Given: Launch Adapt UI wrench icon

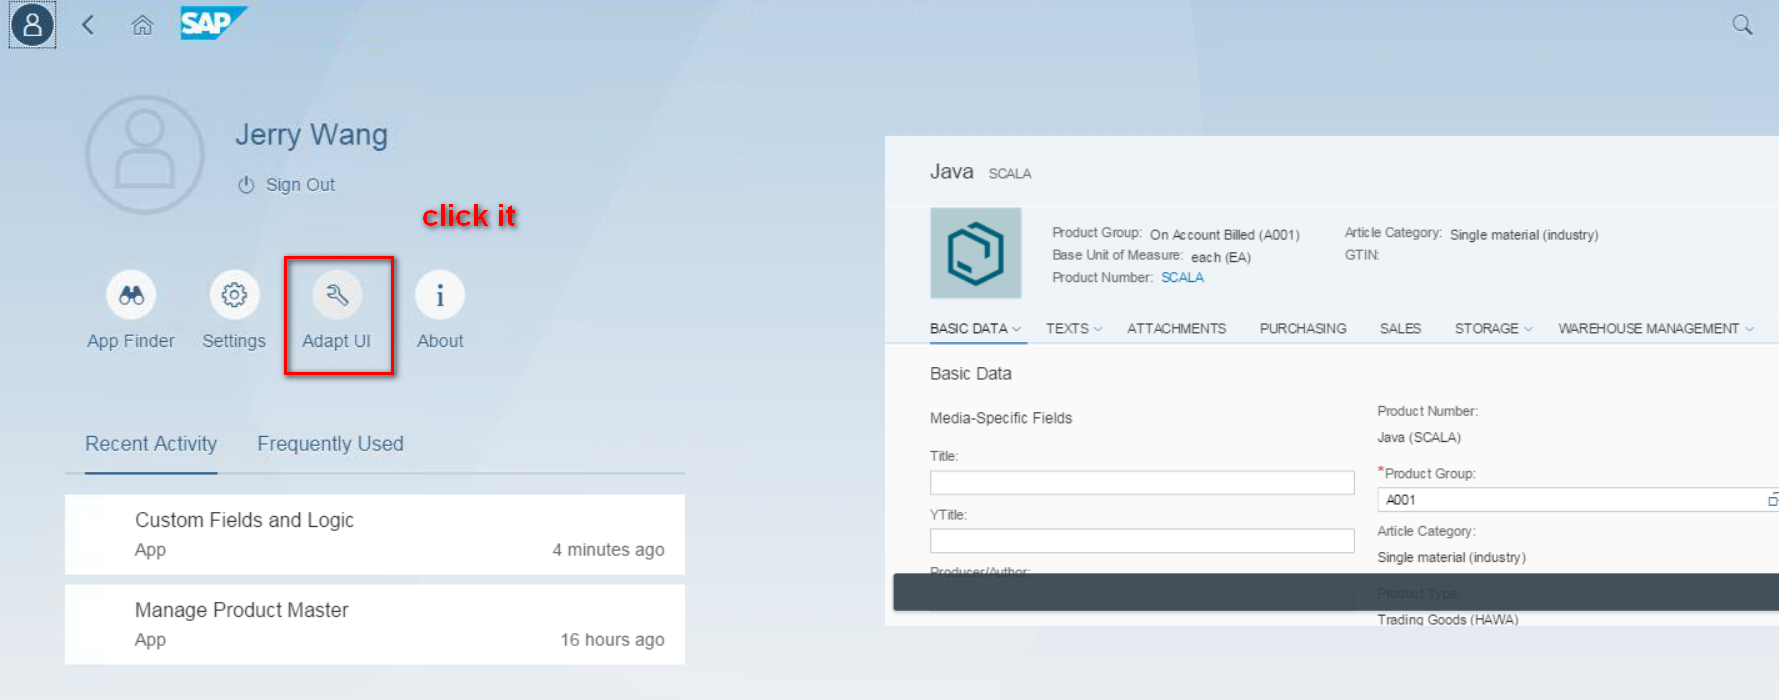Looking at the screenshot, I should 337,295.
